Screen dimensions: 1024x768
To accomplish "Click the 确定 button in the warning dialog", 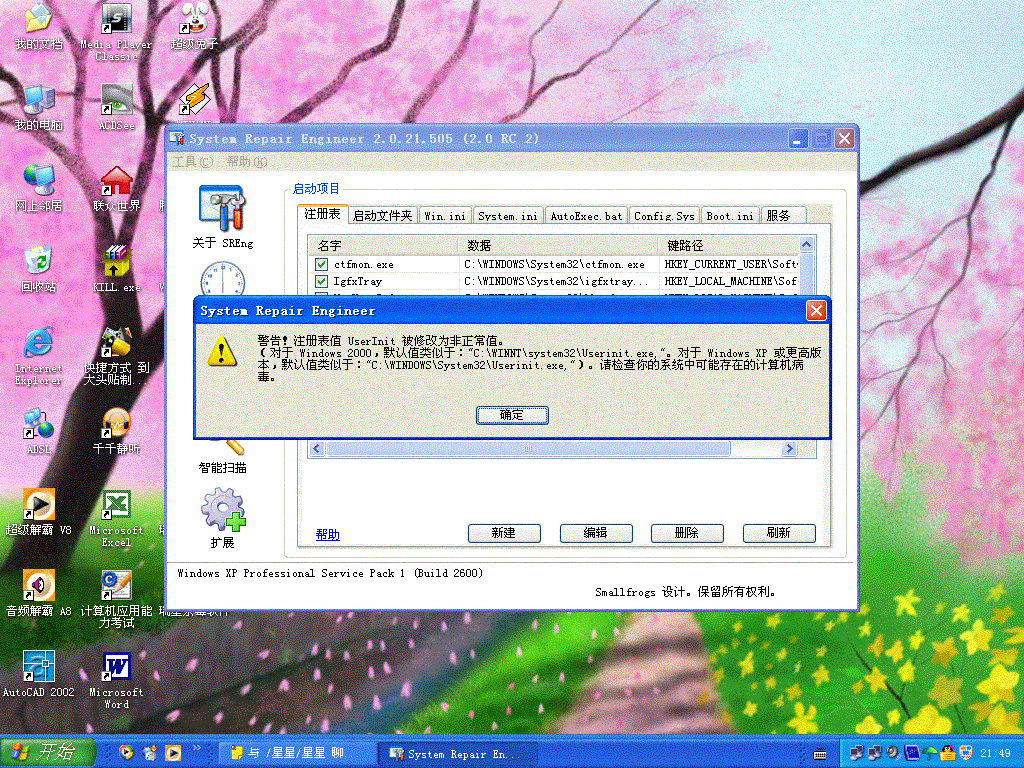I will 512,415.
